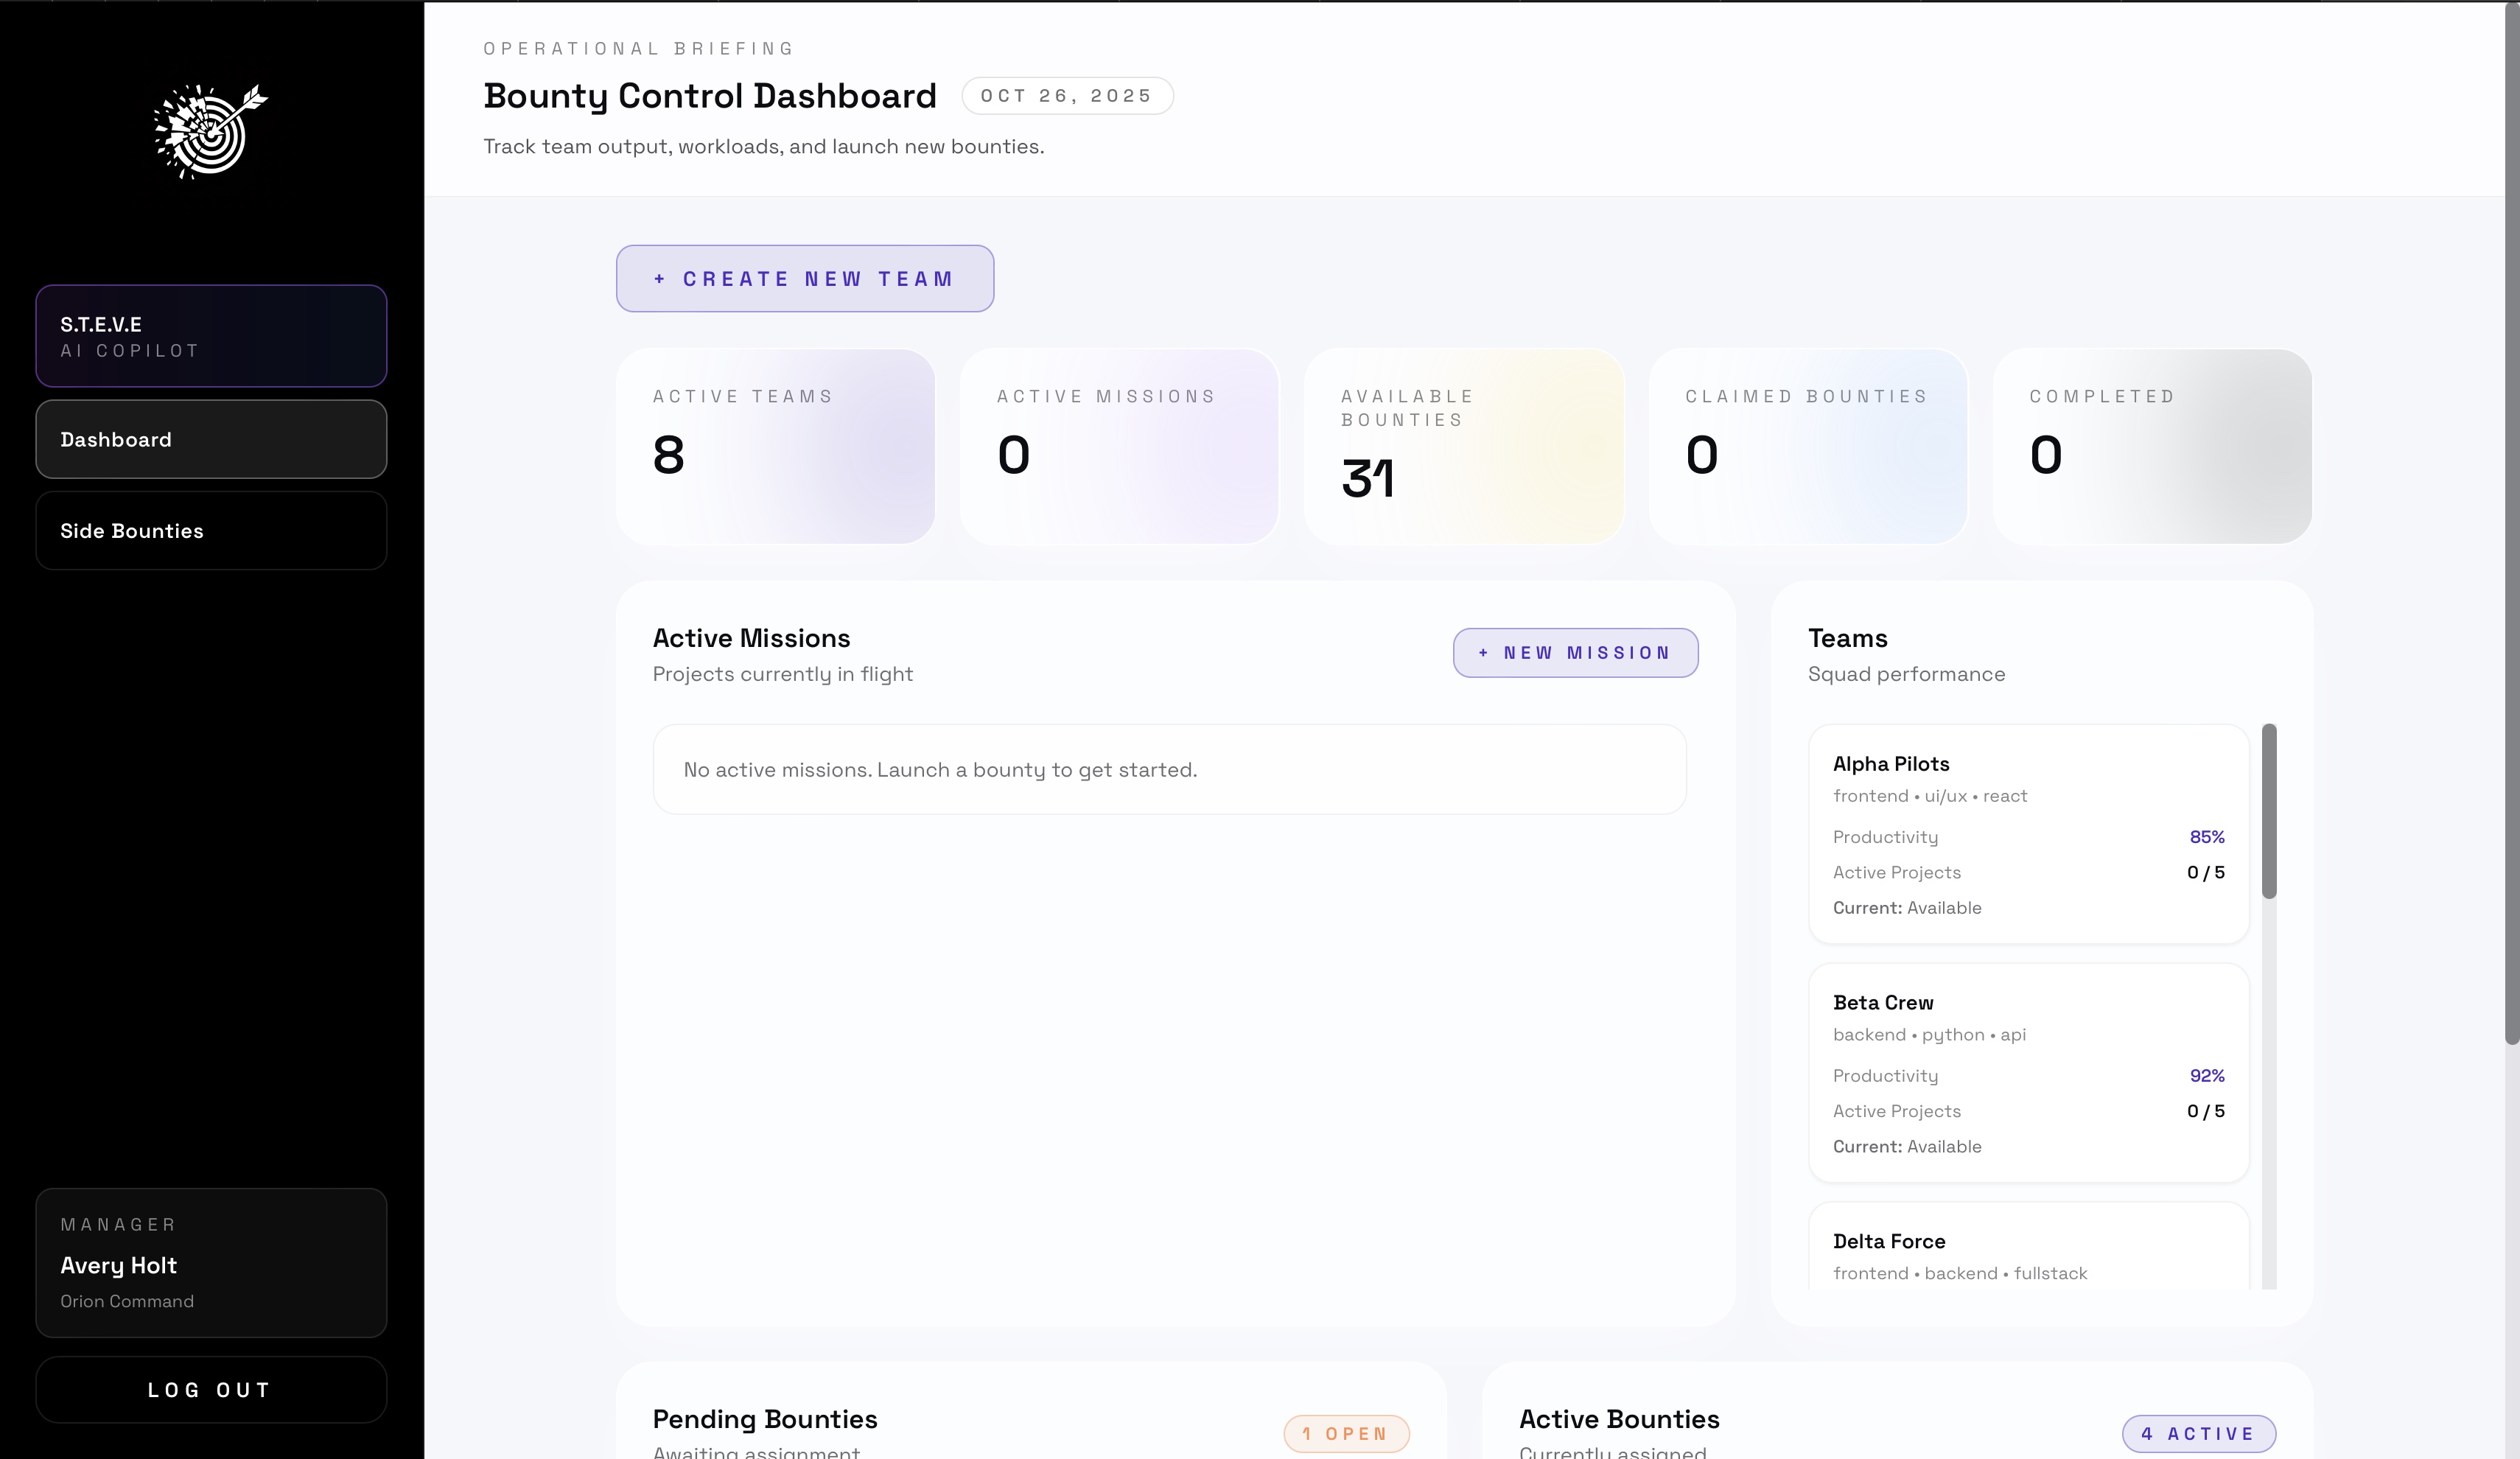Open the Available Bounties stat card
This screenshot has width=2520, height=1459.
[1463, 446]
